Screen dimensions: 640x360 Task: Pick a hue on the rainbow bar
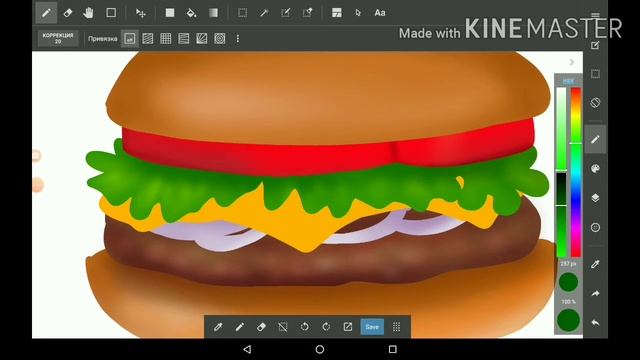coord(576,172)
